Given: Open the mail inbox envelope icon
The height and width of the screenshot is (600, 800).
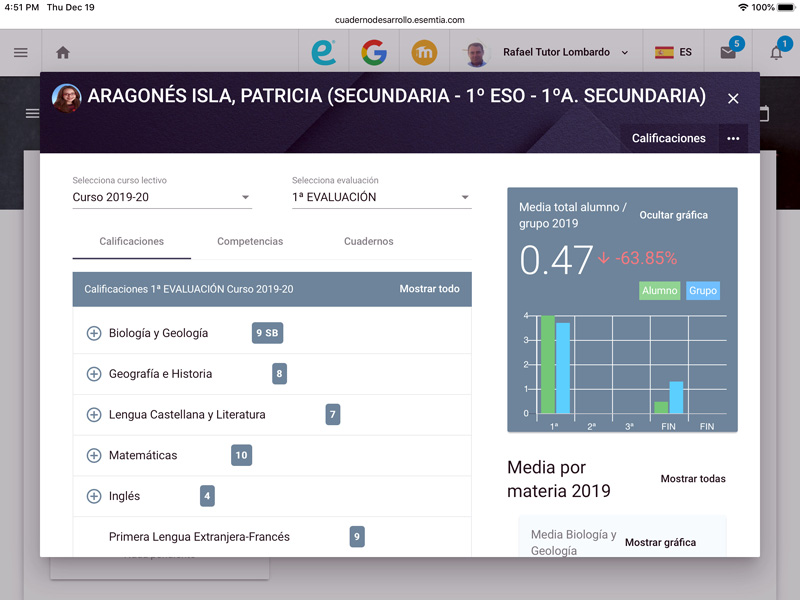Looking at the screenshot, I should click(x=728, y=53).
